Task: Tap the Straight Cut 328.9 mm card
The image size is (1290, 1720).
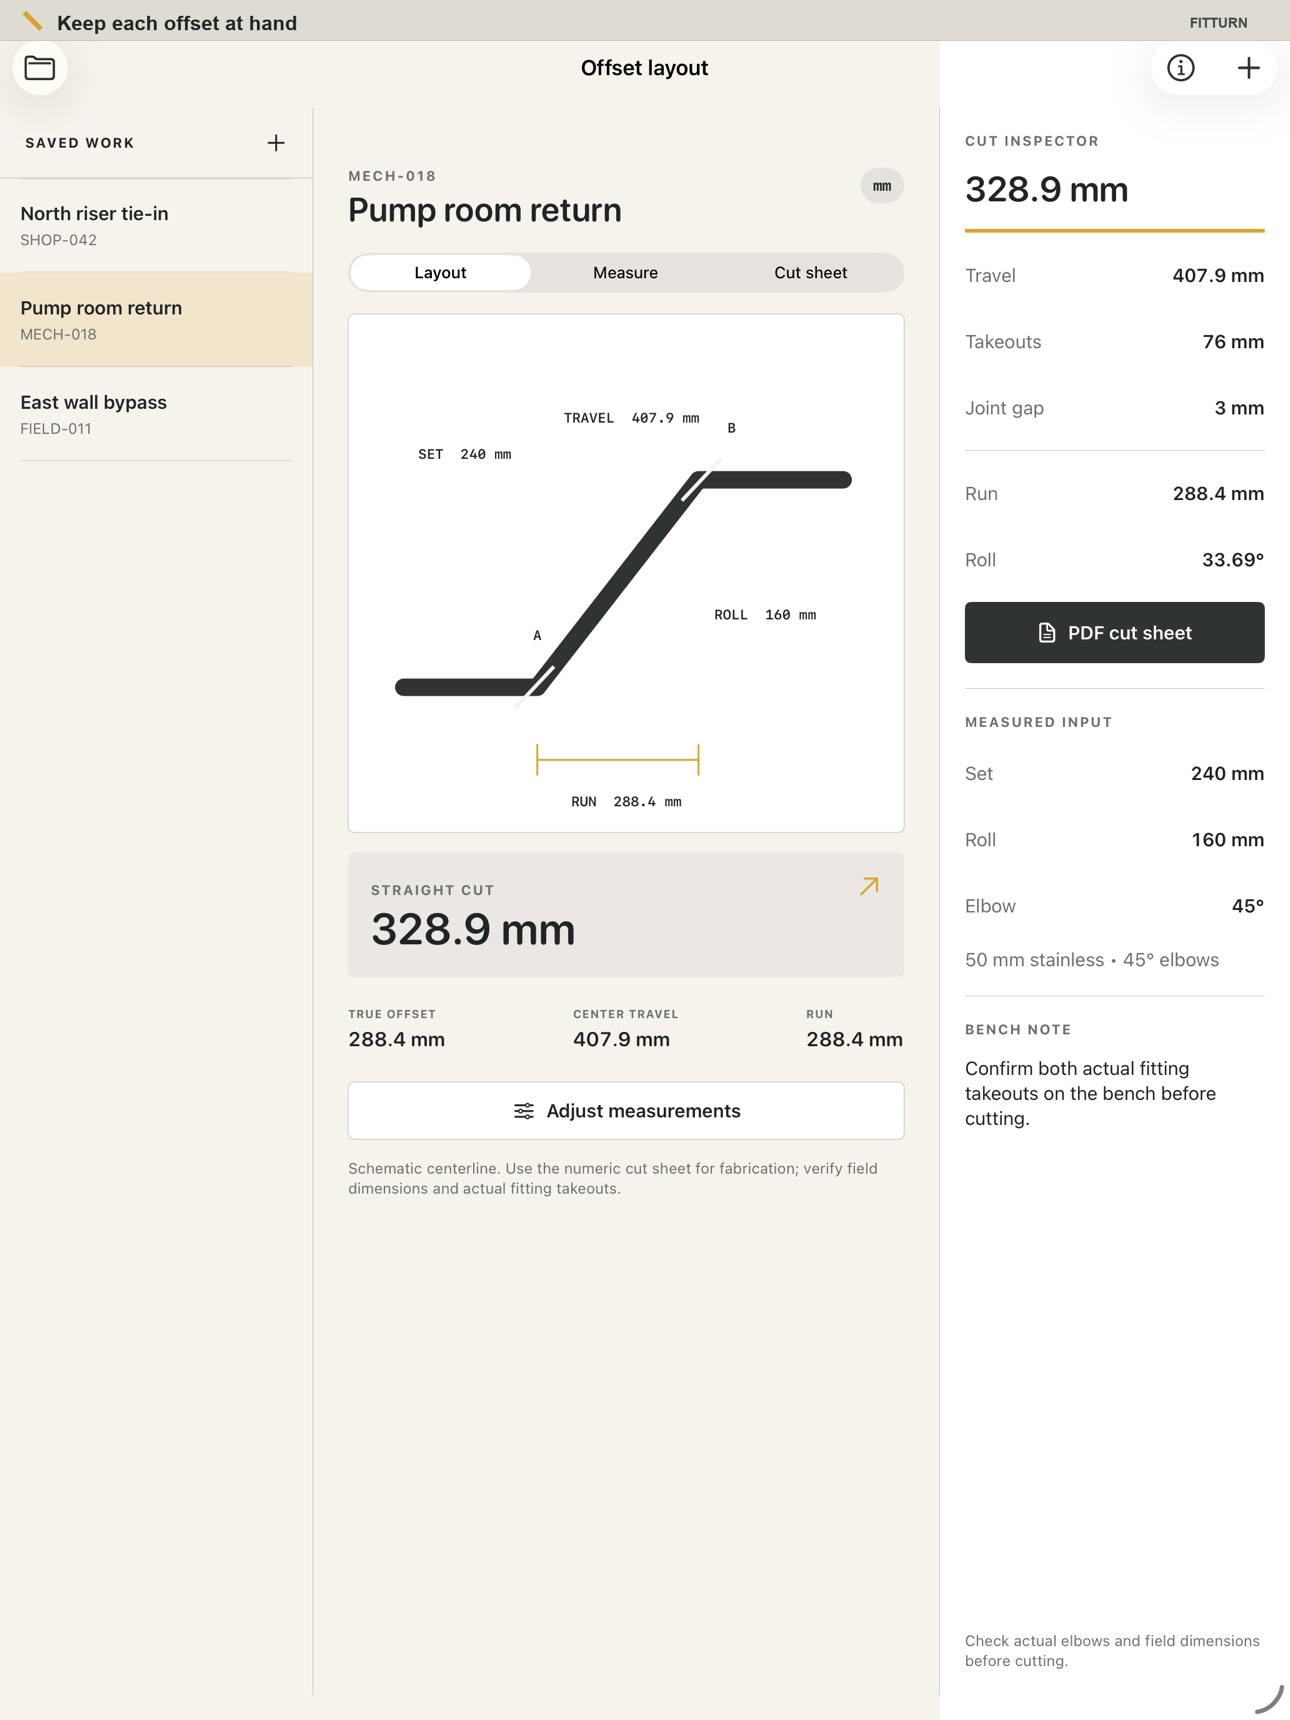Action: 626,915
